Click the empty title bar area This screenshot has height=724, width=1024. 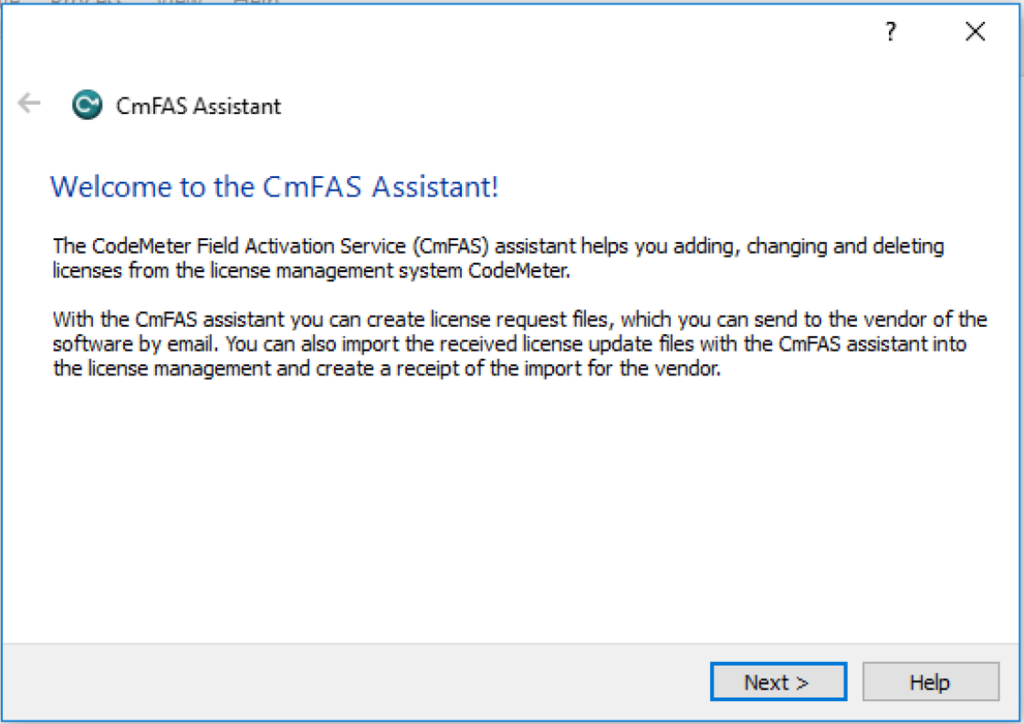[450, 33]
